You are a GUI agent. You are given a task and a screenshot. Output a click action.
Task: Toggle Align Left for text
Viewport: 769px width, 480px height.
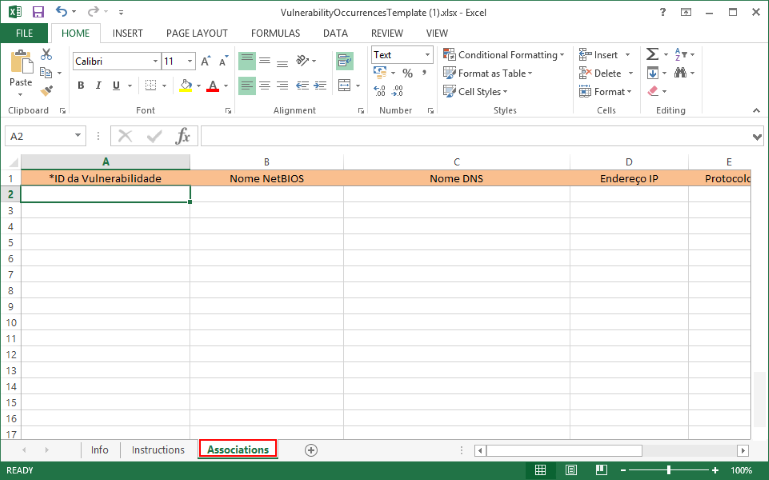click(247, 85)
